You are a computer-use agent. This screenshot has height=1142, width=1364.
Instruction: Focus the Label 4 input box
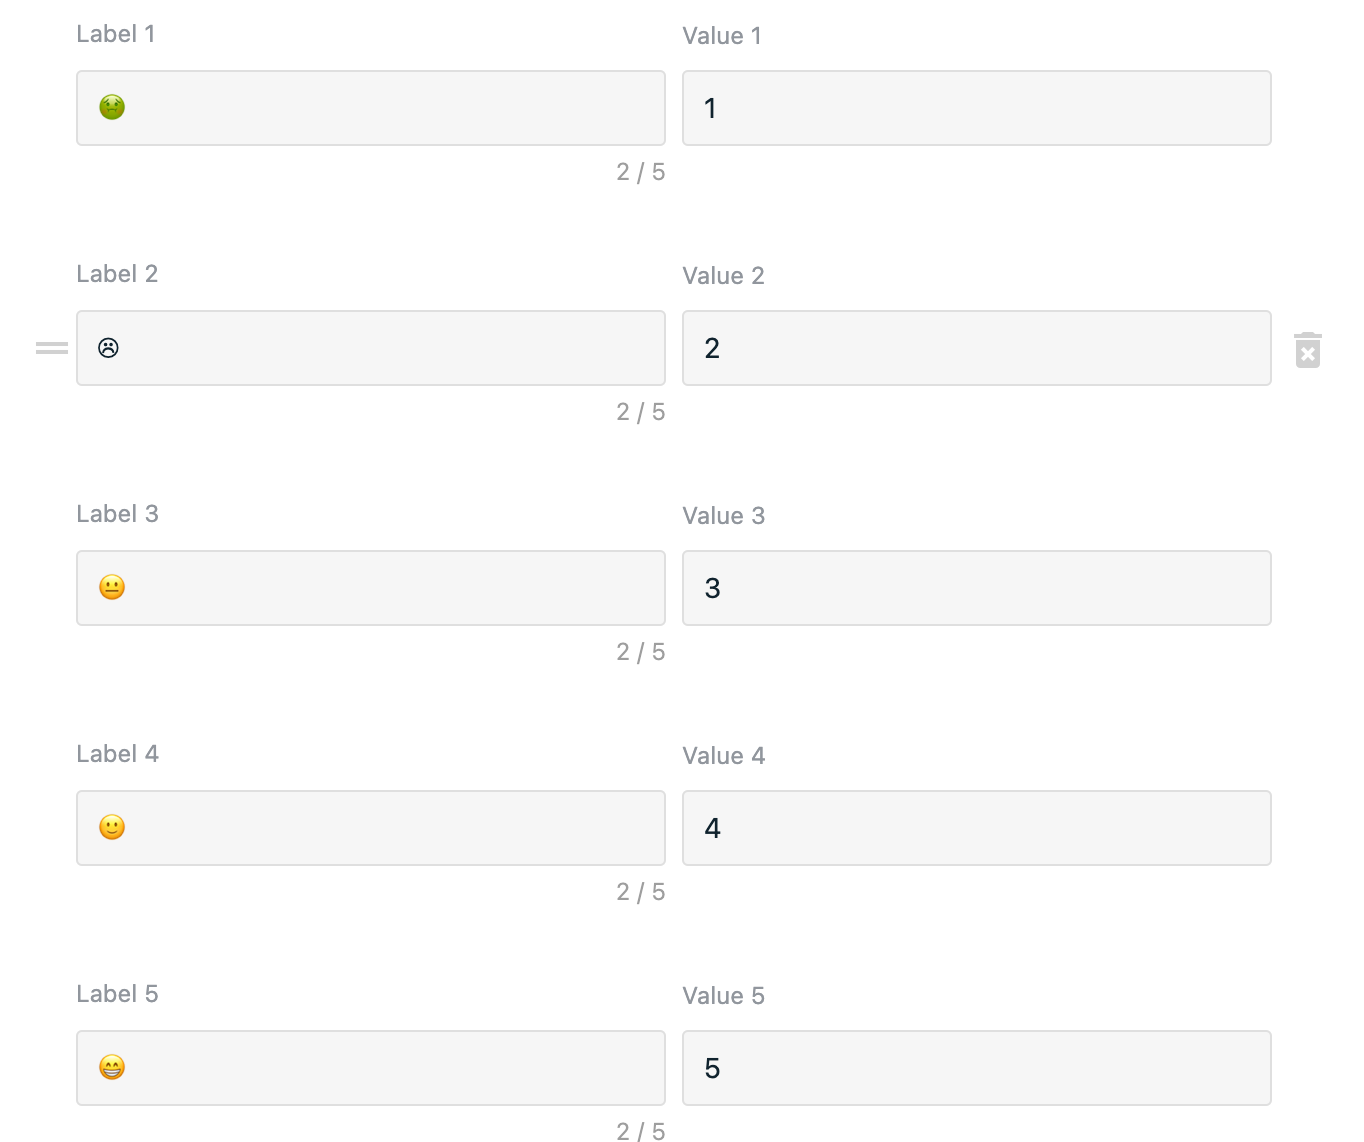pos(371,828)
